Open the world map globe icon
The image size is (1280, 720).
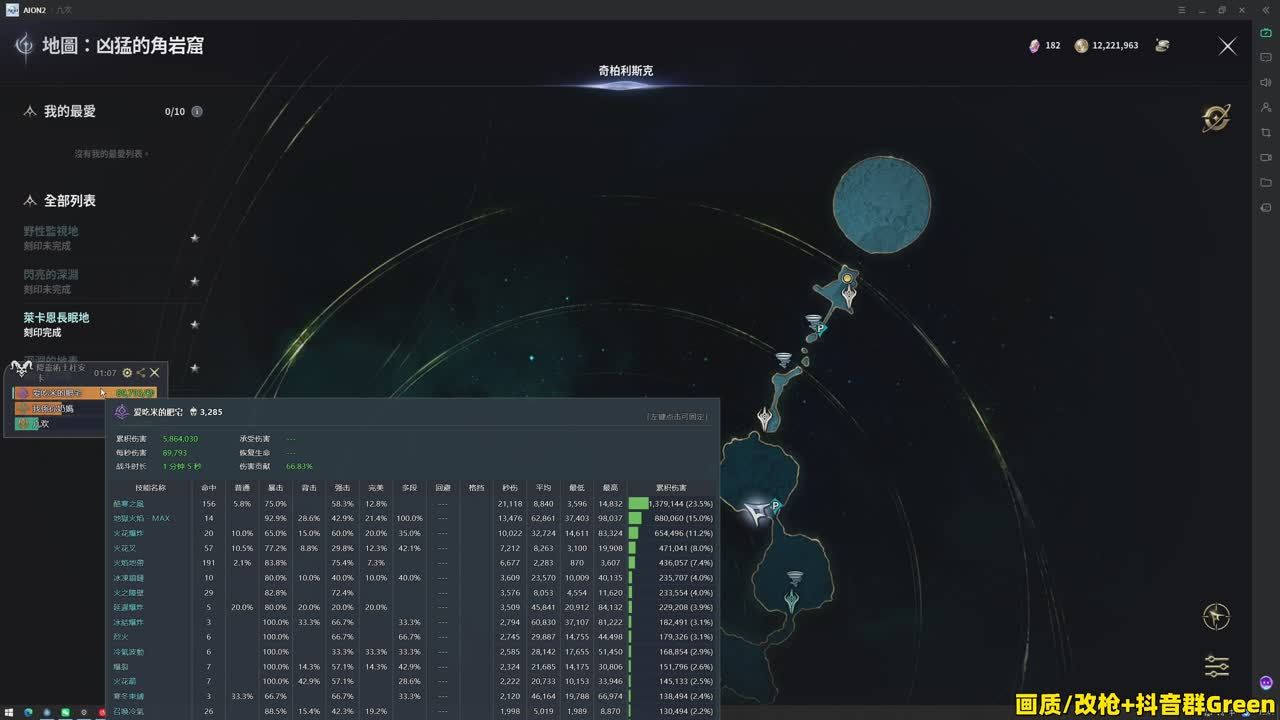click(x=1216, y=118)
